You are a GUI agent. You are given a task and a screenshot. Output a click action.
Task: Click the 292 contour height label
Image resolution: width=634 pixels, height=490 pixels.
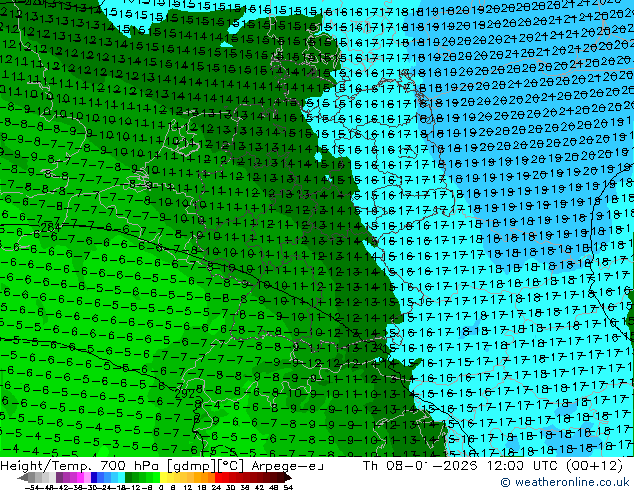coord(185,393)
